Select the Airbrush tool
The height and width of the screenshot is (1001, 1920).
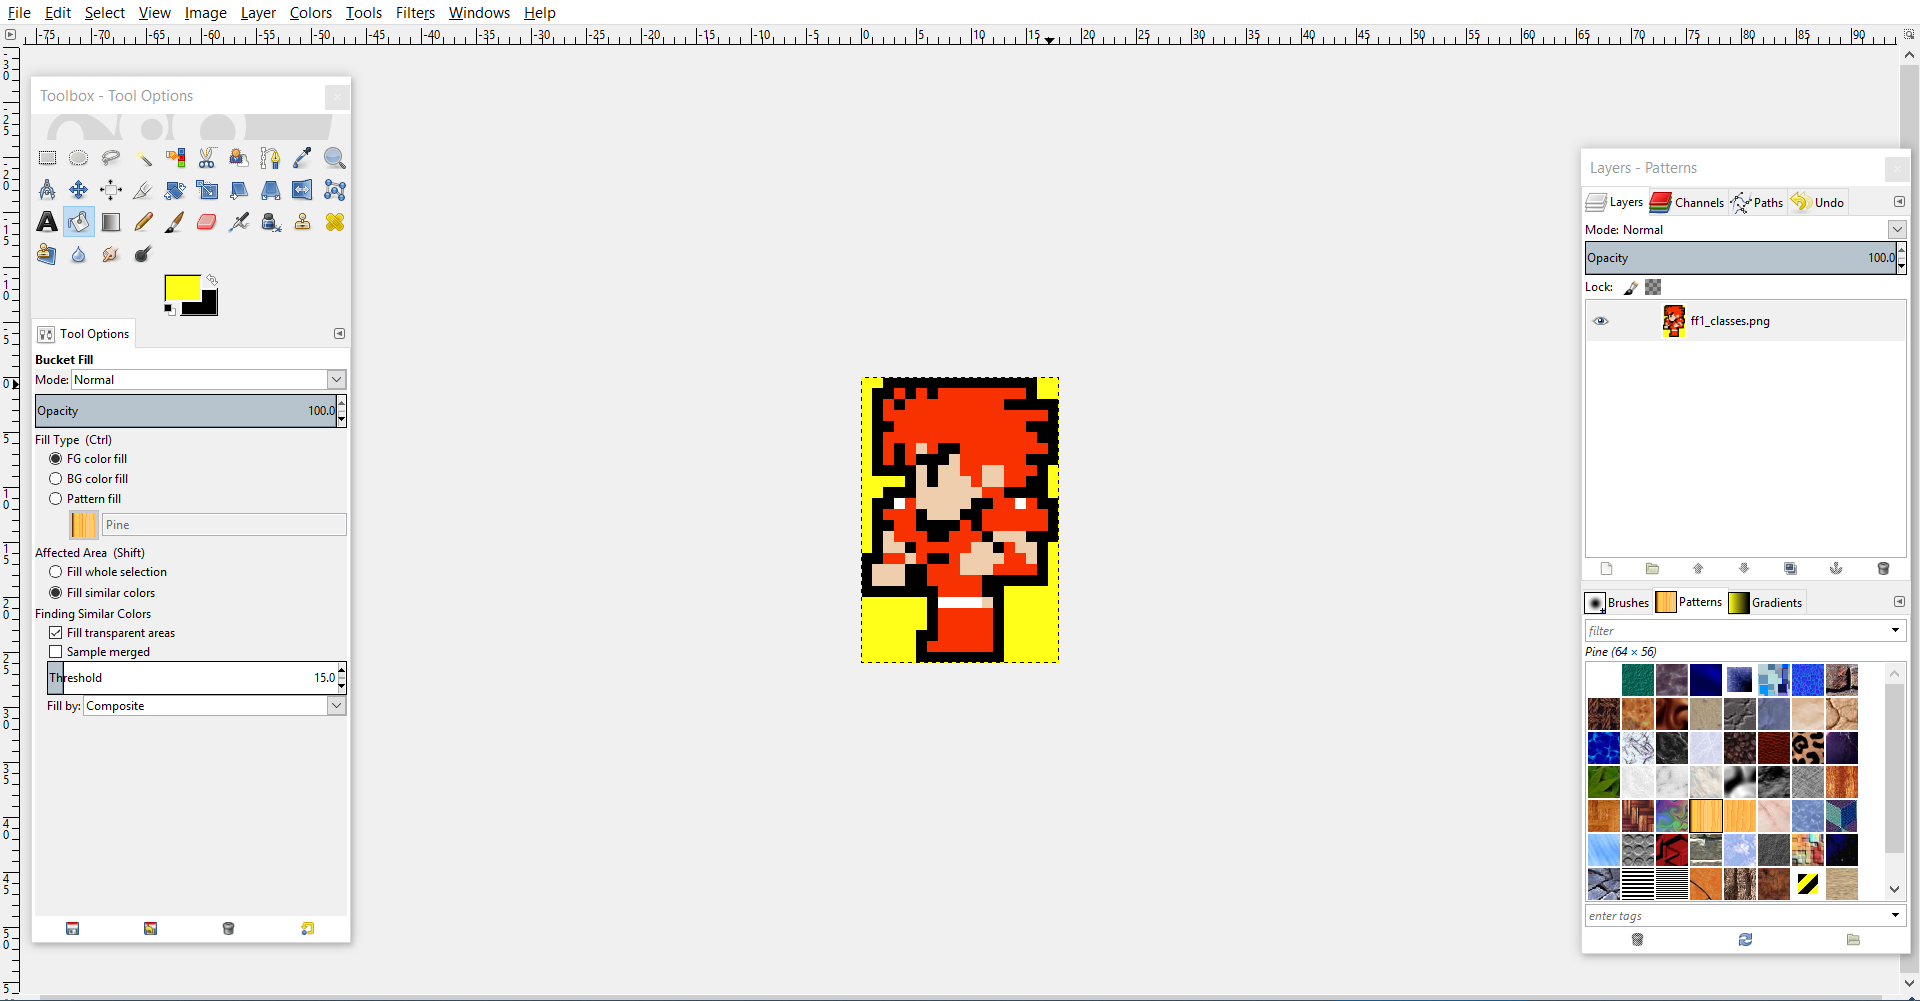coord(239,222)
